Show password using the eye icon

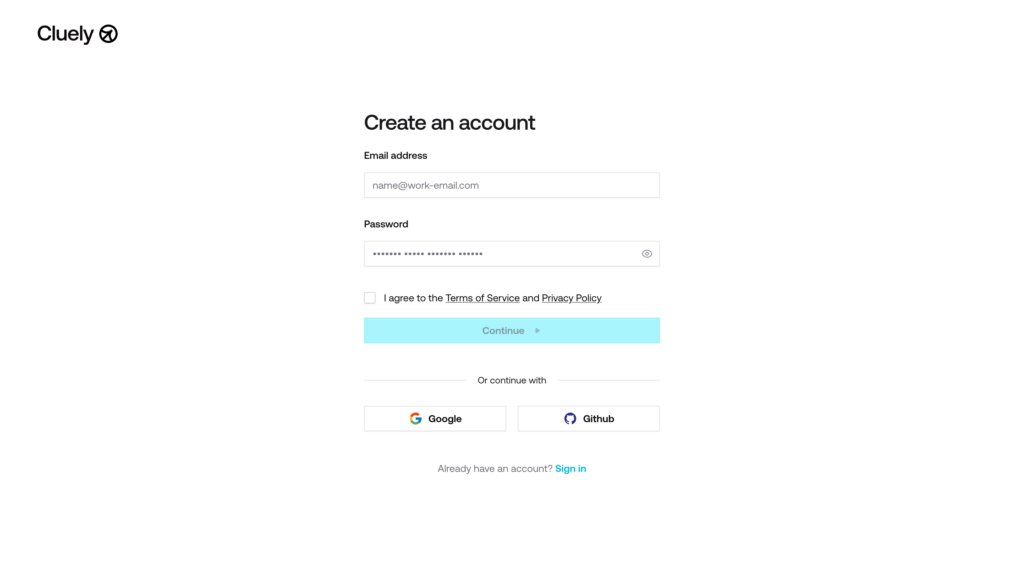647,254
